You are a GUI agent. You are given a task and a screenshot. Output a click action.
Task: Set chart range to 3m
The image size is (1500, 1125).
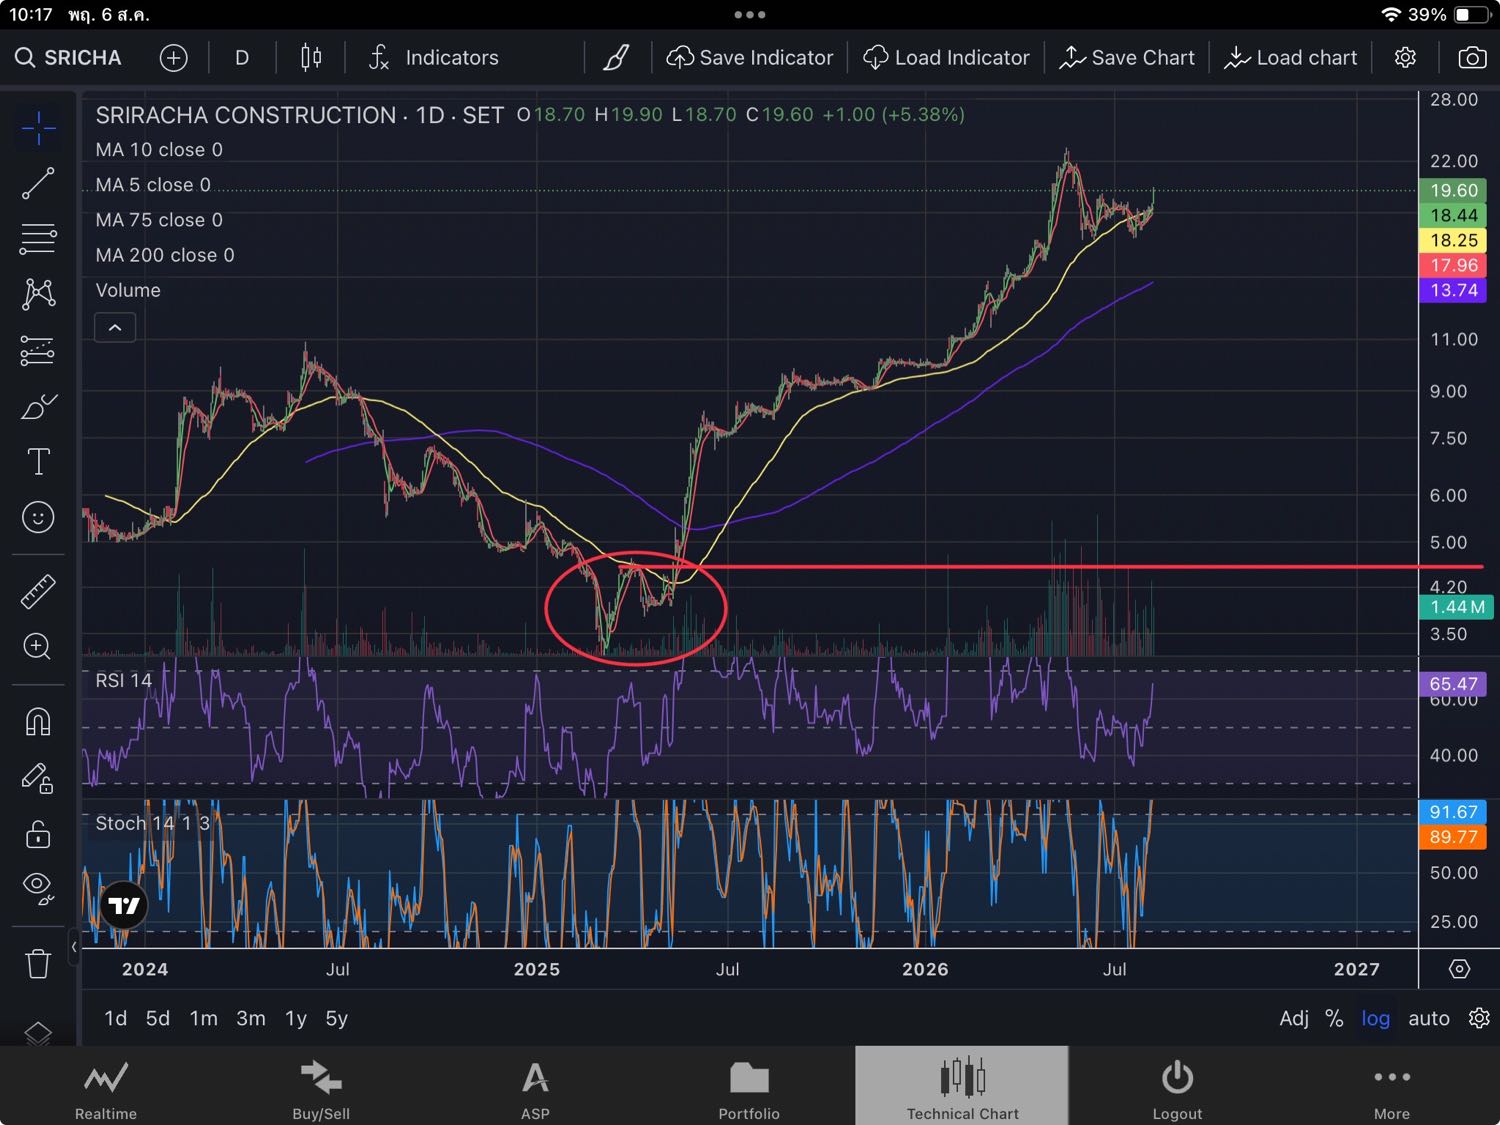(x=251, y=1018)
